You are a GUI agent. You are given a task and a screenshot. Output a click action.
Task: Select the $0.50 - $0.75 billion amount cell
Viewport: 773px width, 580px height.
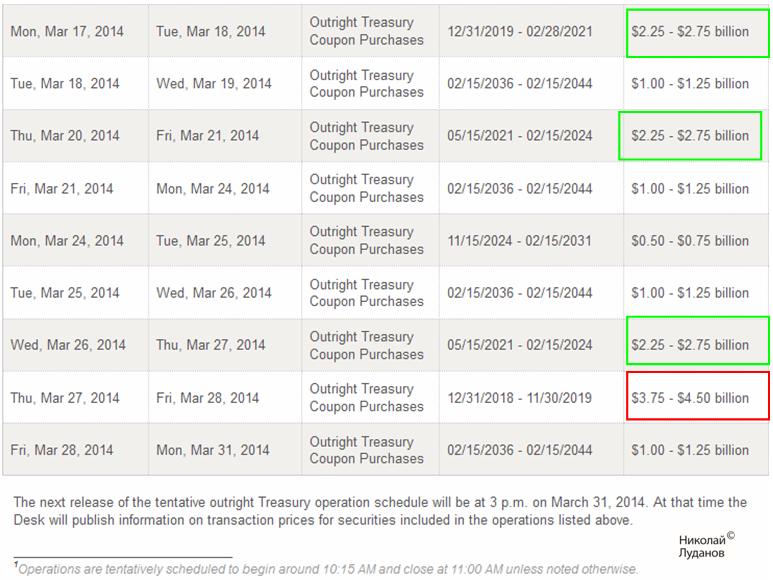click(x=690, y=241)
